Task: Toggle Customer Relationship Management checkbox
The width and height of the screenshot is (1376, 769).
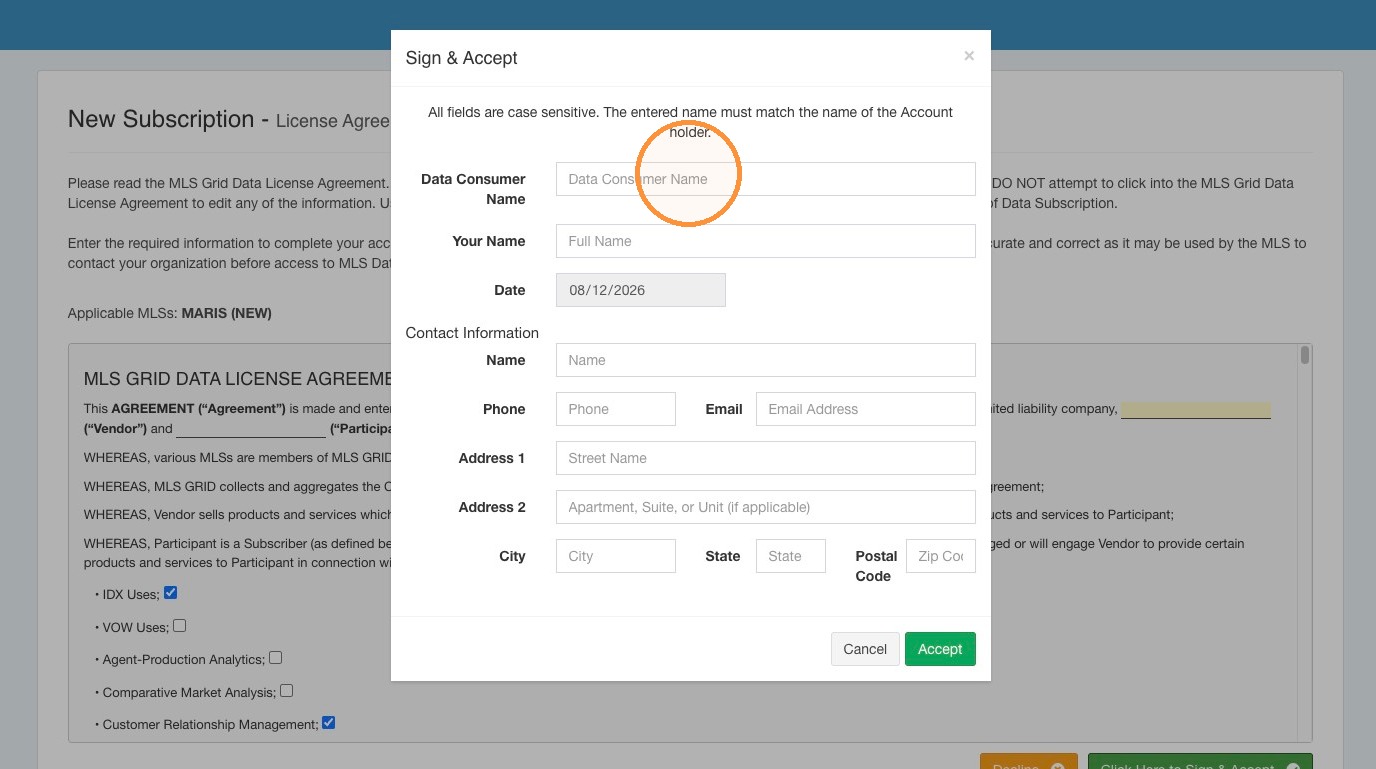Action: (x=328, y=723)
